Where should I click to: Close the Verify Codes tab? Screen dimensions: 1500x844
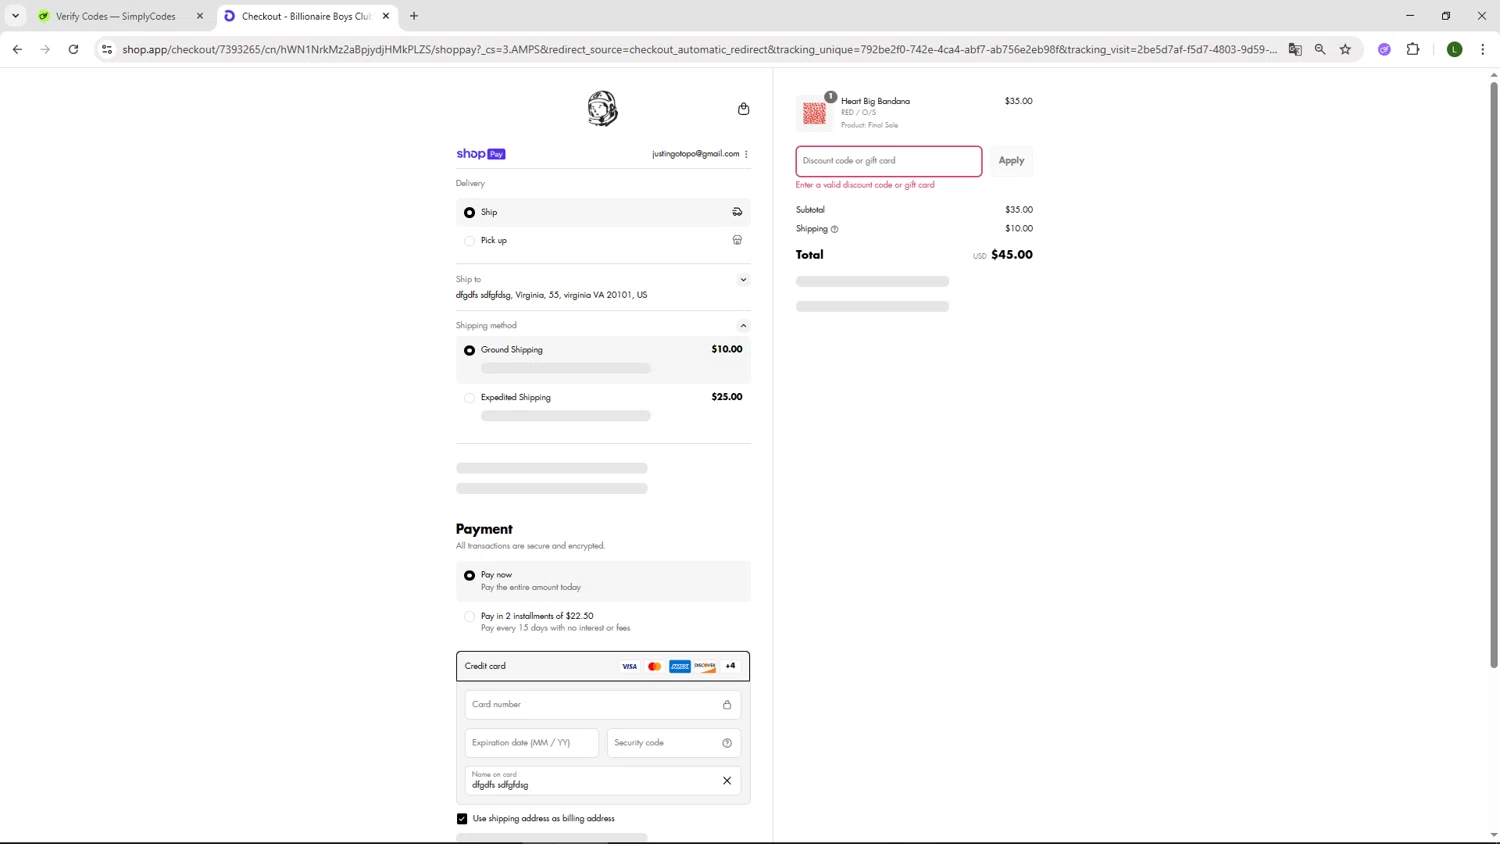click(199, 16)
